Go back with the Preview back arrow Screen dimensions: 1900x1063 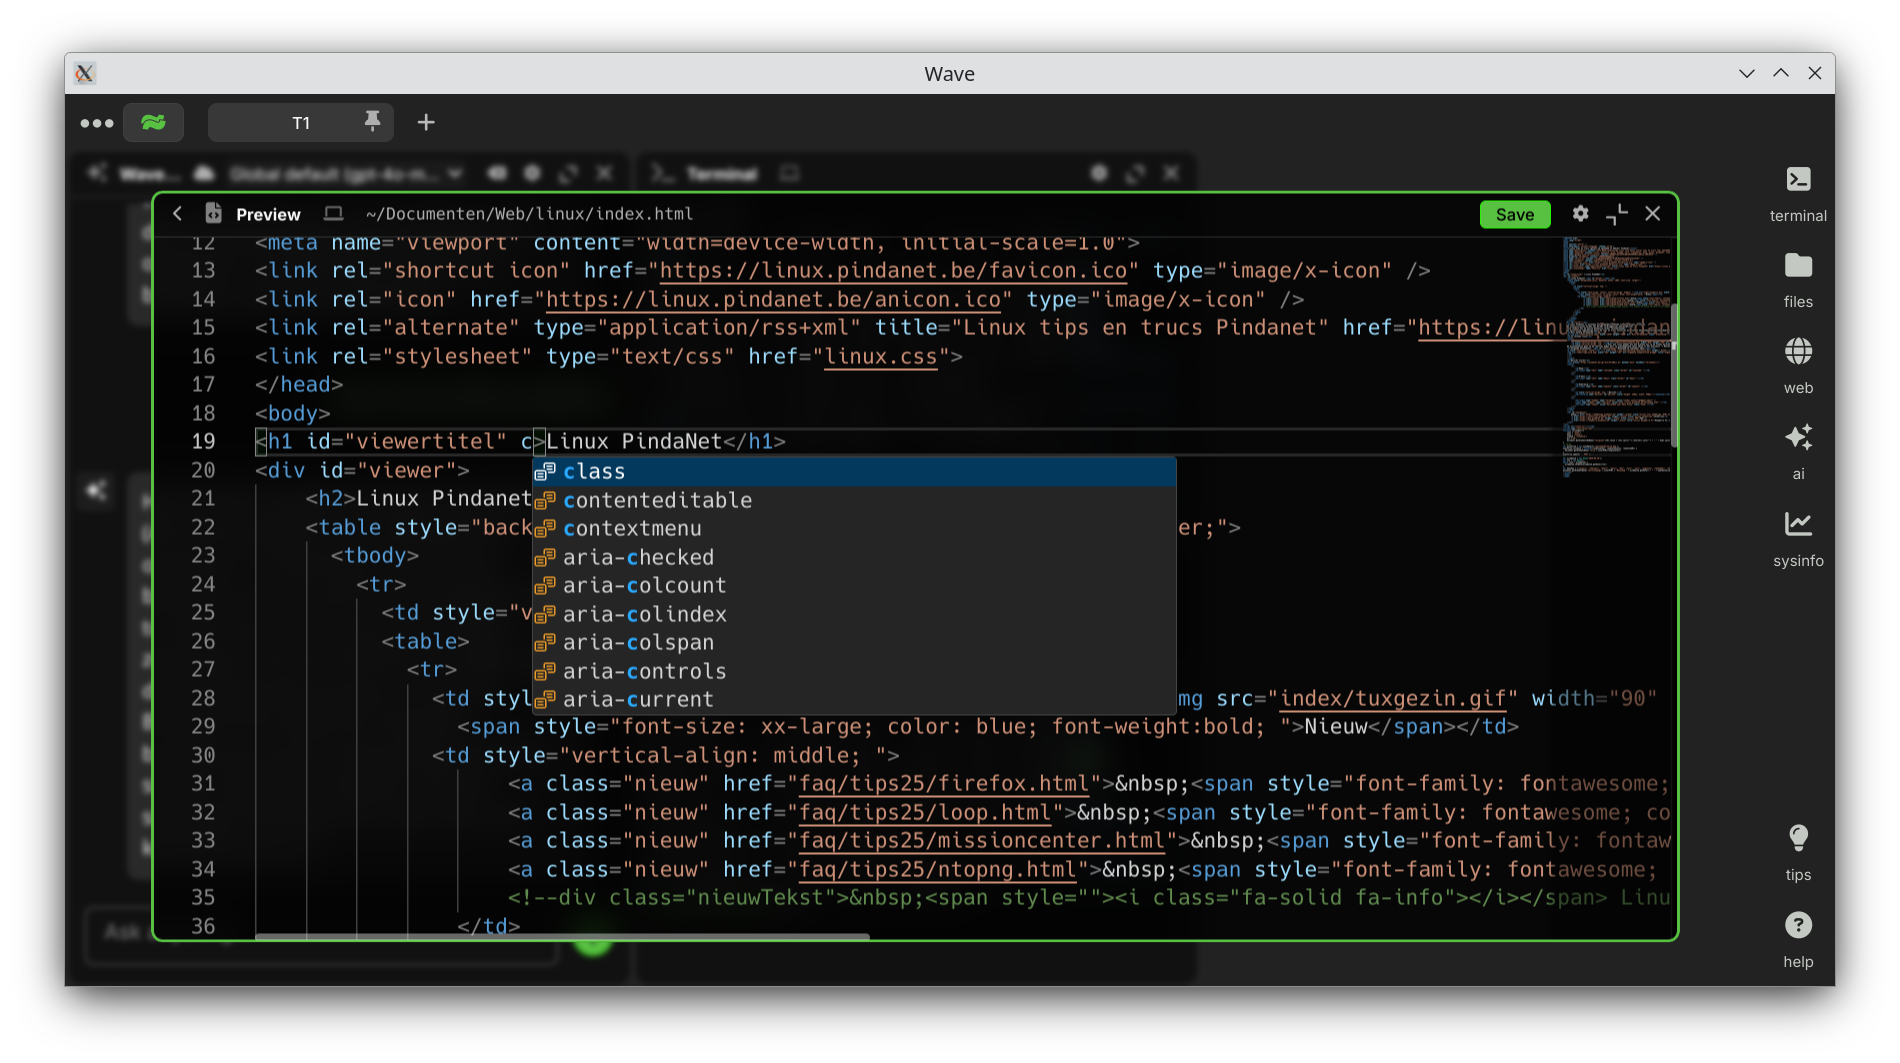click(x=178, y=214)
